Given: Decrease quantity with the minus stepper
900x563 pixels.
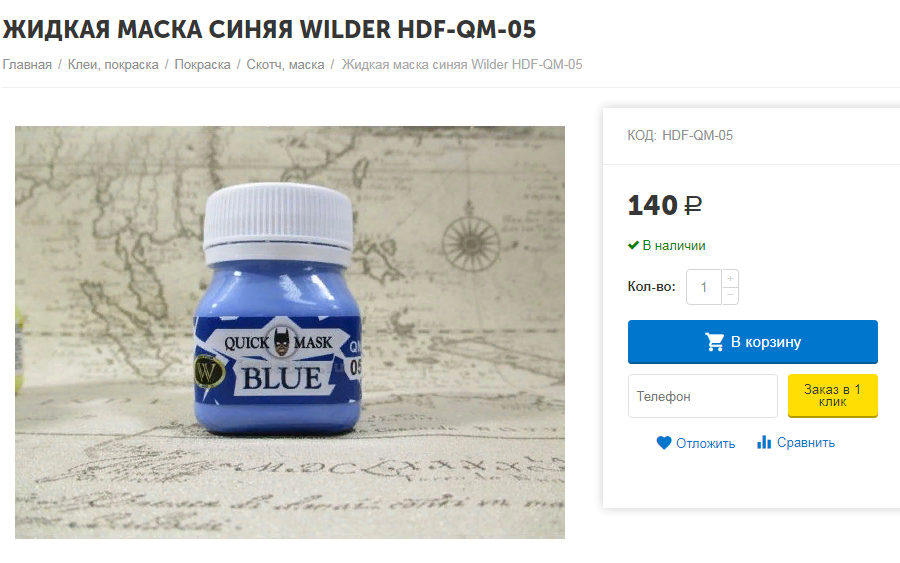Looking at the screenshot, I should click(730, 296).
